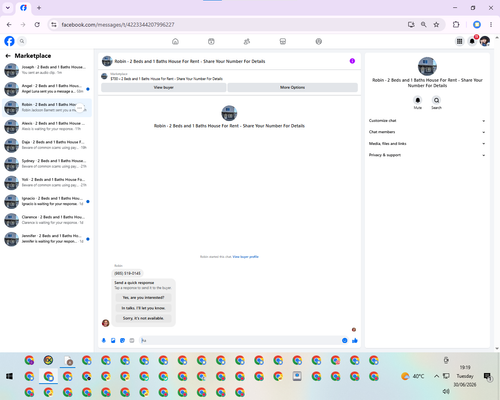Open the View buyer profile link
The image size is (500, 400).
[x=245, y=257]
